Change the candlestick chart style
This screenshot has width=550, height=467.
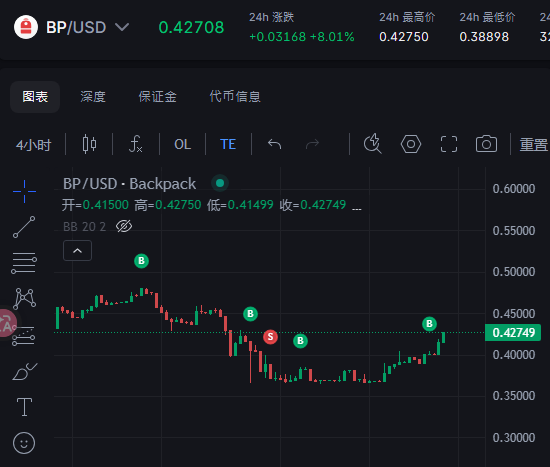(89, 144)
